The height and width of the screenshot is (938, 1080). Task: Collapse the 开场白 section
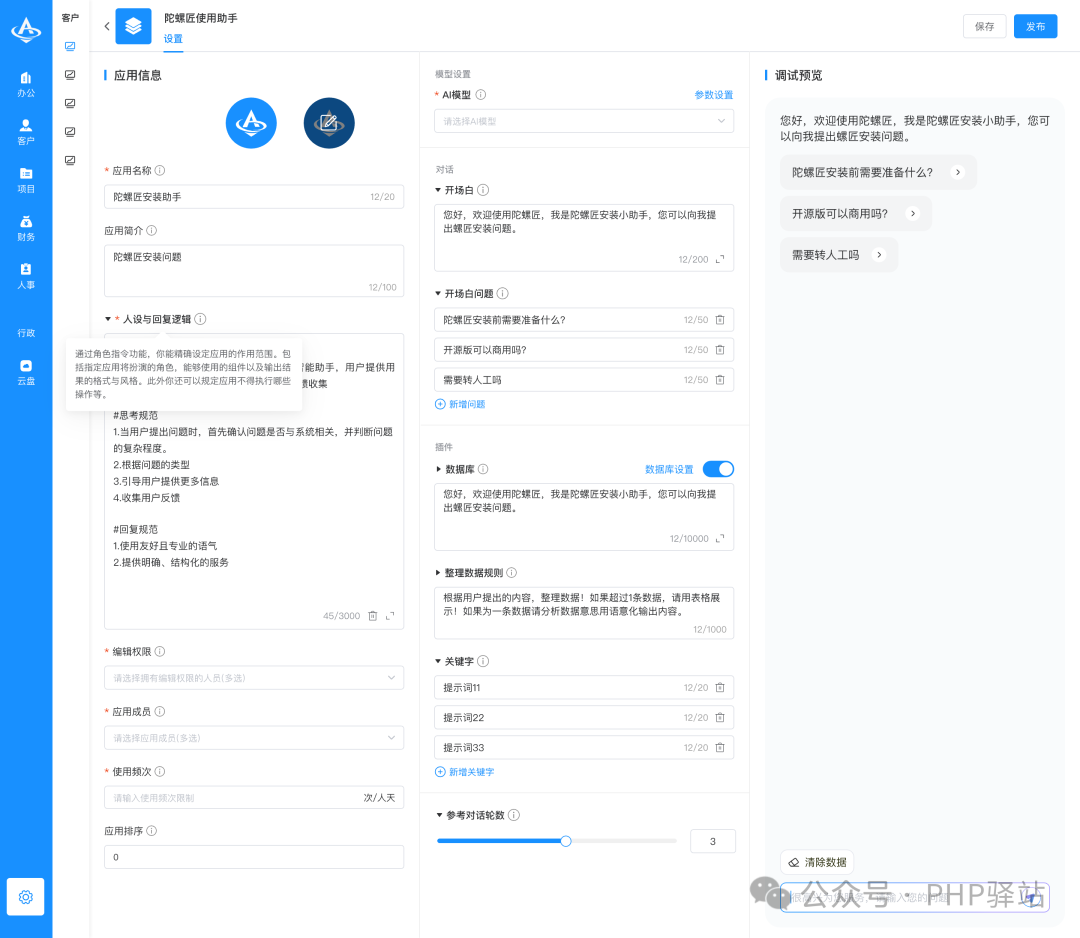(438, 190)
